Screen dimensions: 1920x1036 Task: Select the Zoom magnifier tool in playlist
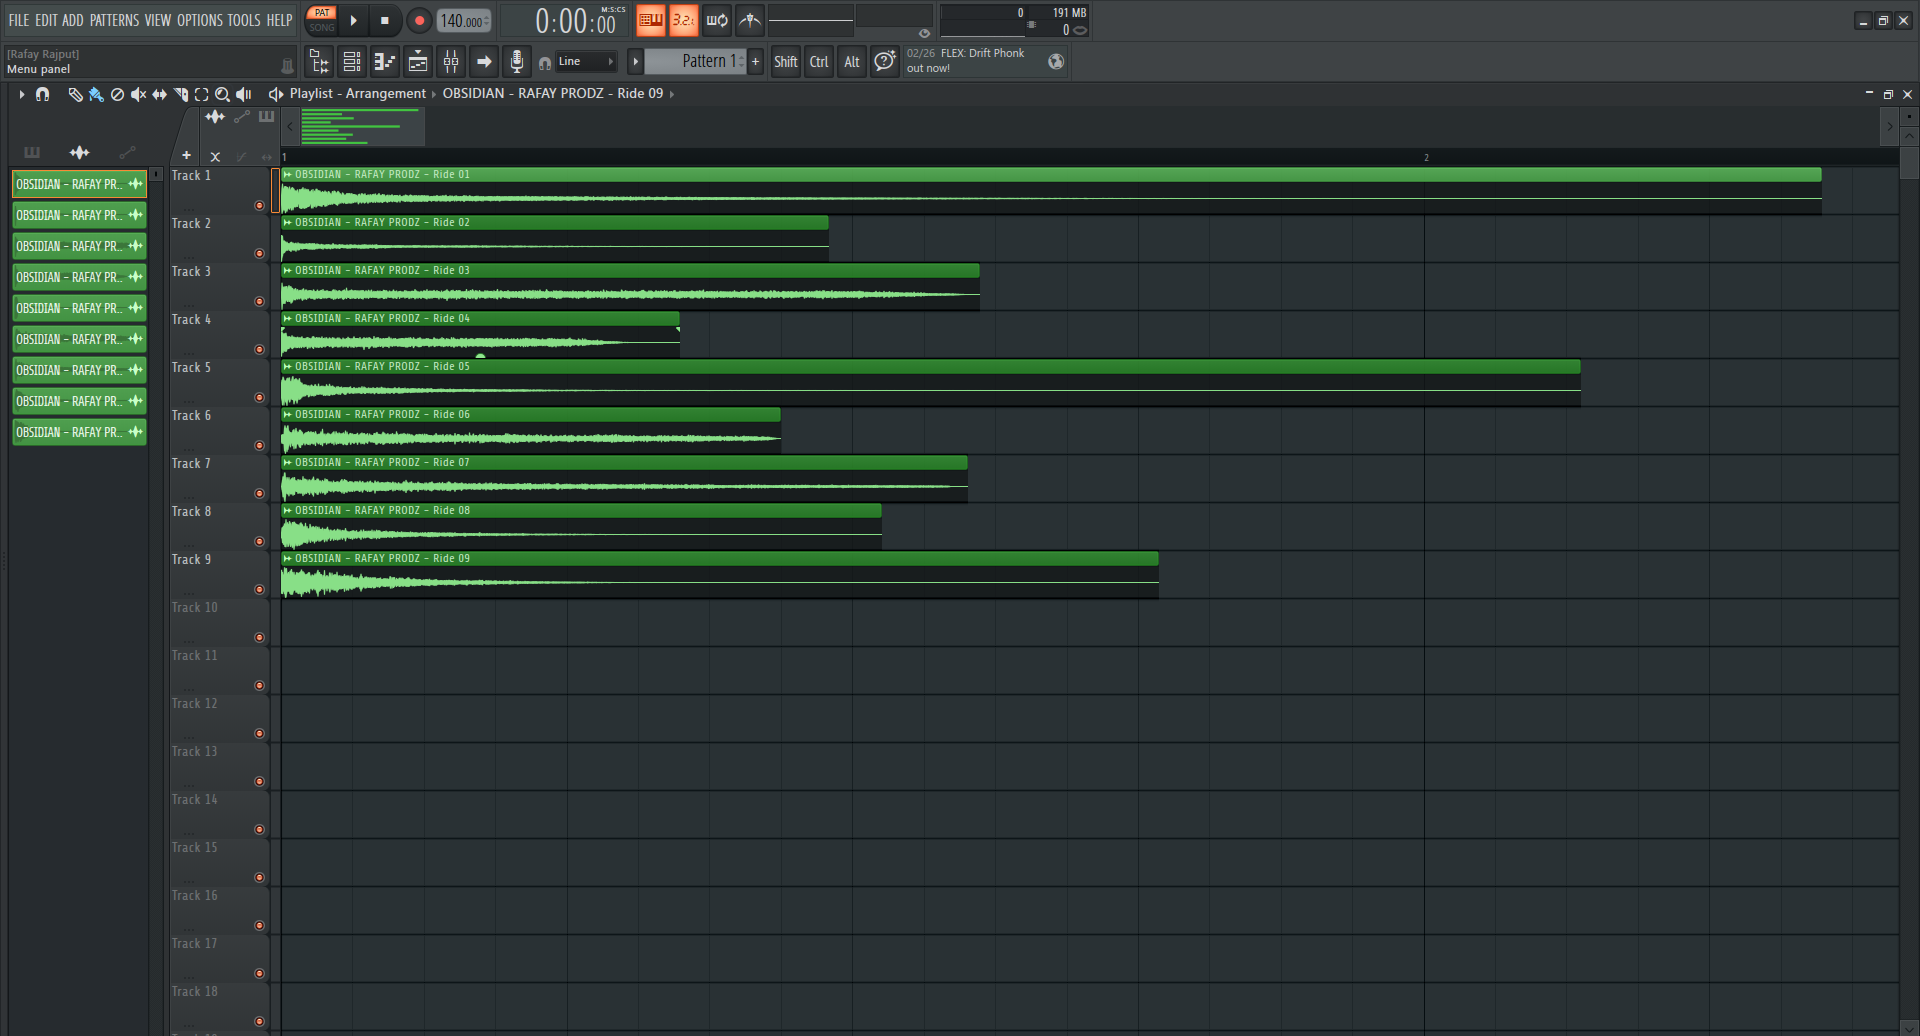coord(222,94)
